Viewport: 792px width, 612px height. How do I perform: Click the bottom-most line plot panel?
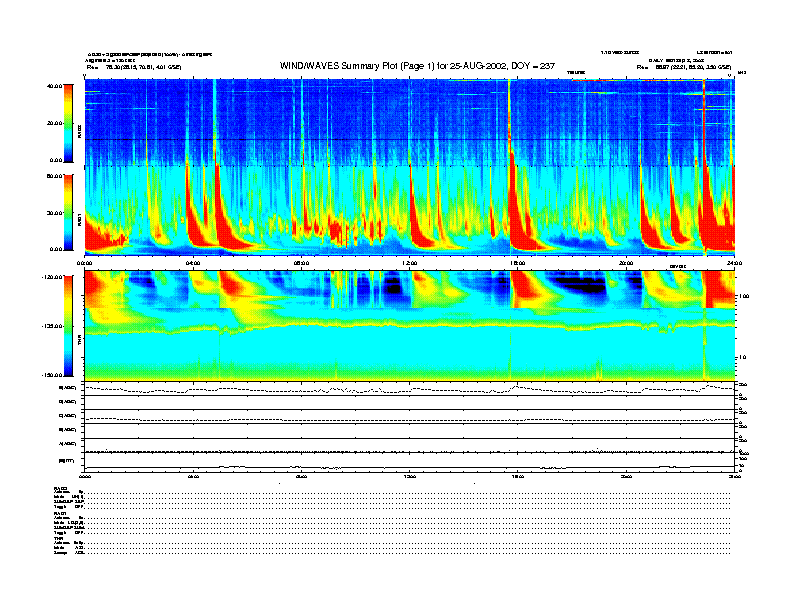click(410, 462)
